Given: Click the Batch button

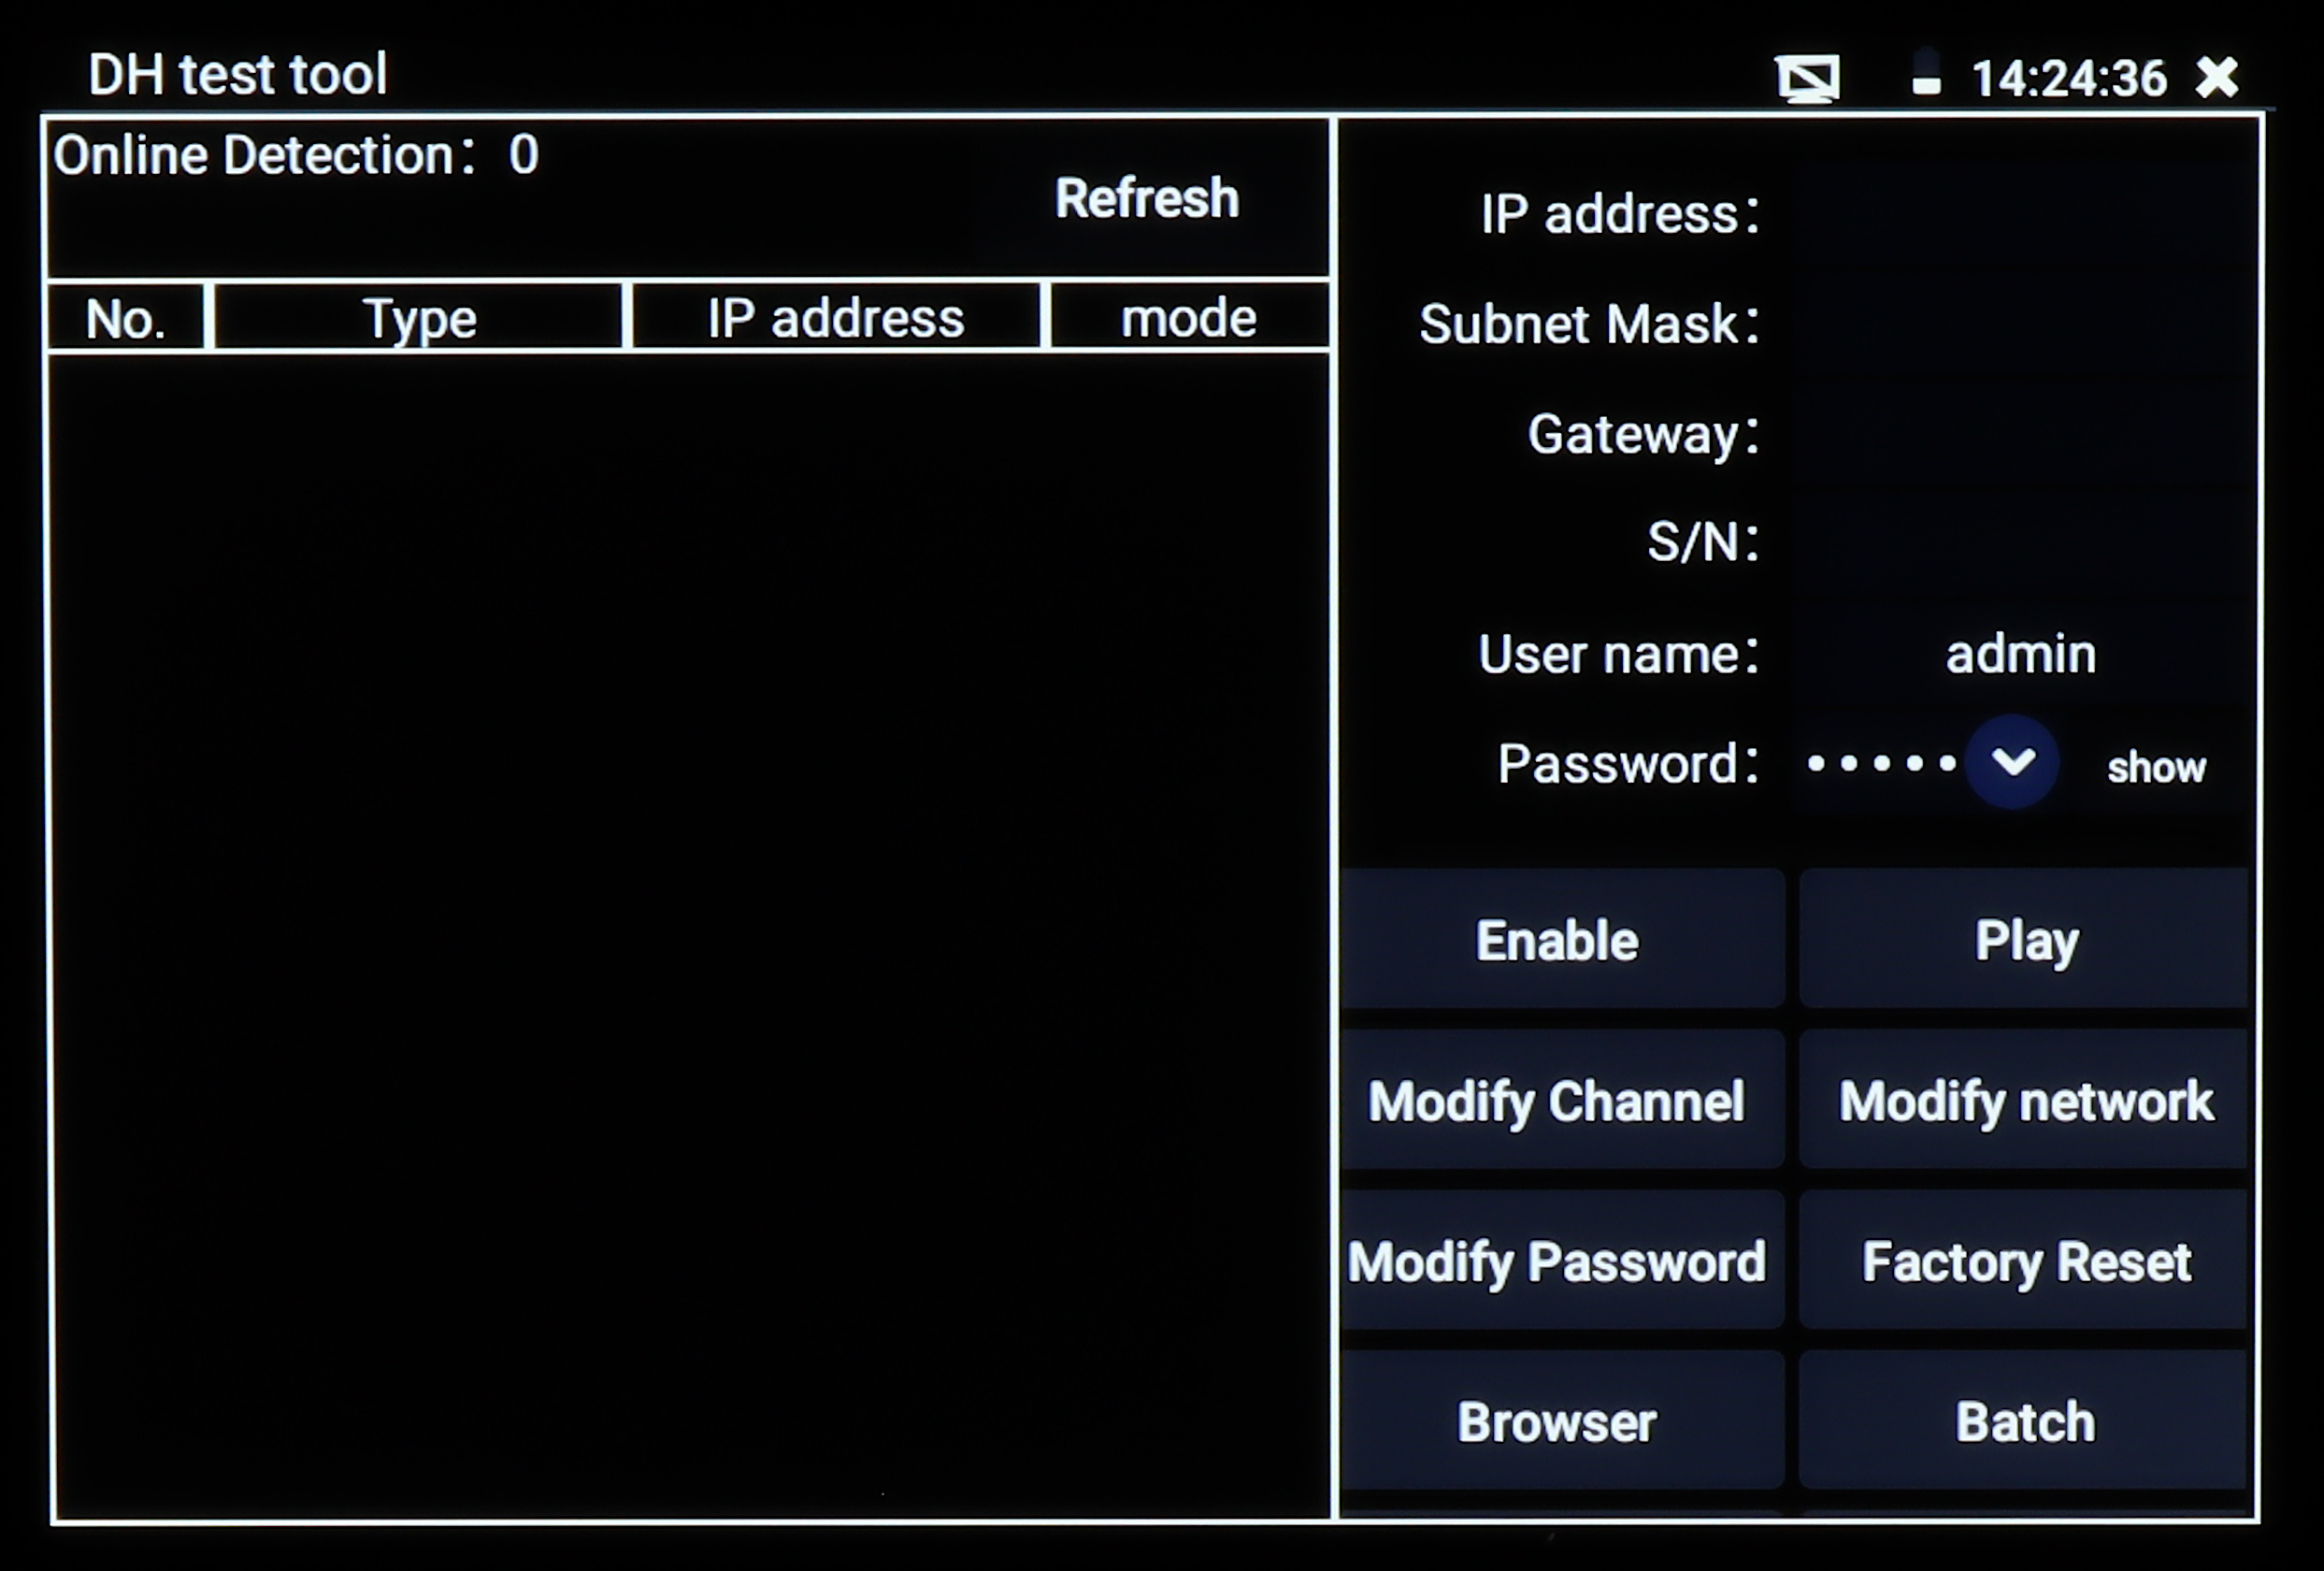Looking at the screenshot, I should 2024,1421.
